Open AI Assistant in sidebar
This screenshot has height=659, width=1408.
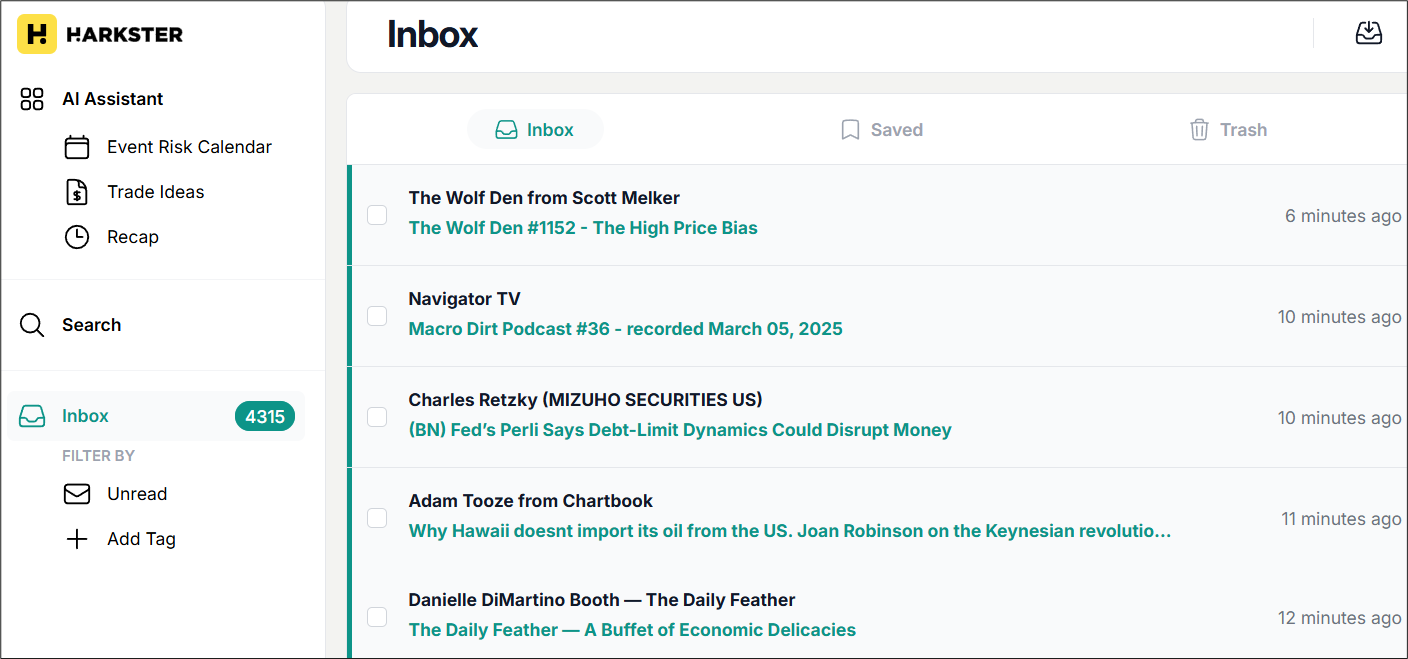pos(112,99)
